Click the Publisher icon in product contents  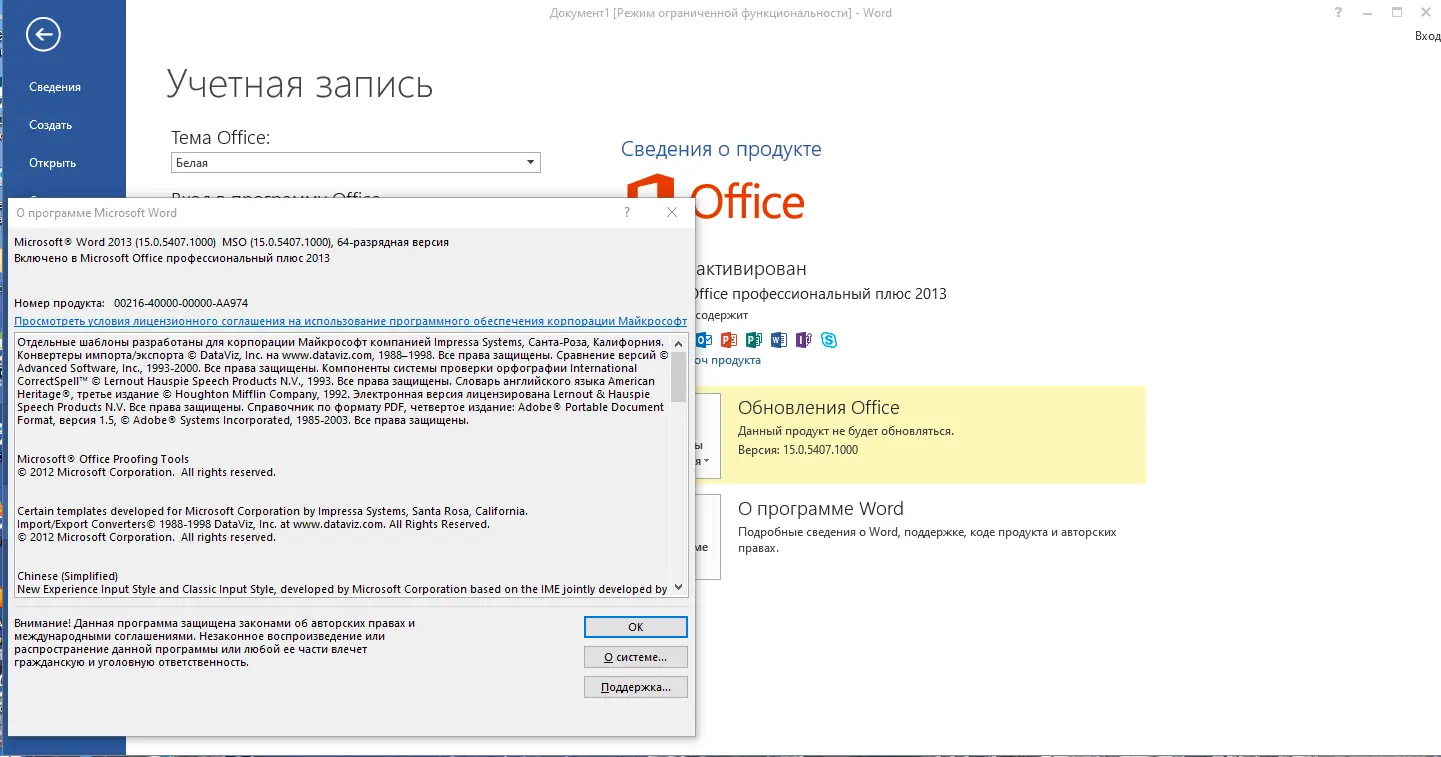(x=754, y=340)
